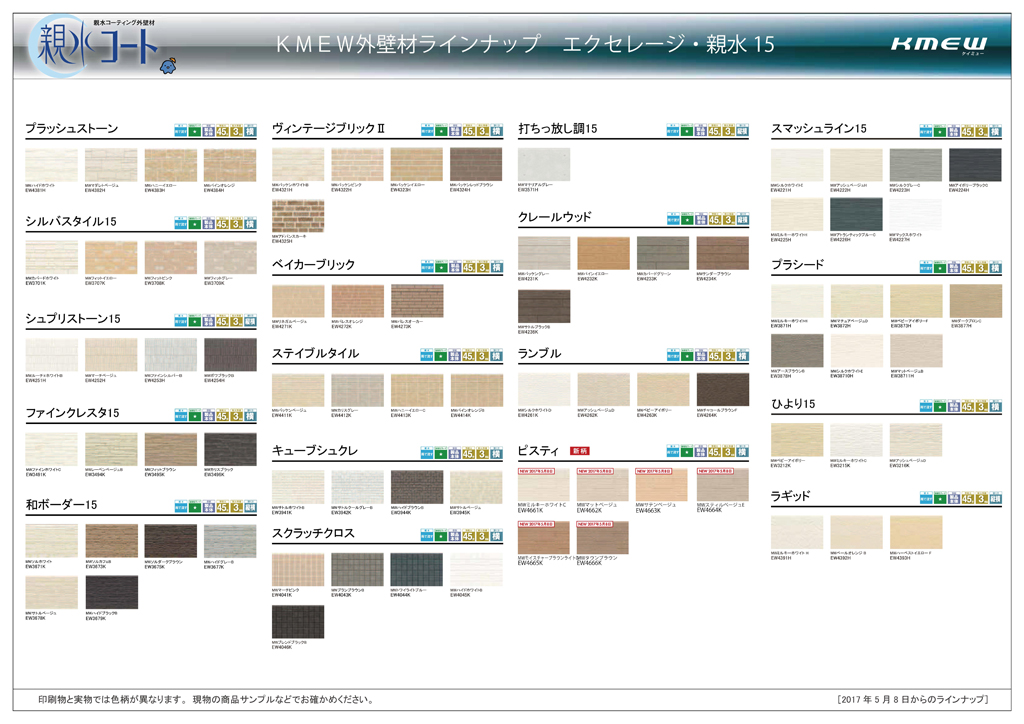Click the green star badge beside 和ボーダー15
This screenshot has width=1024, height=724.
coord(195,507)
